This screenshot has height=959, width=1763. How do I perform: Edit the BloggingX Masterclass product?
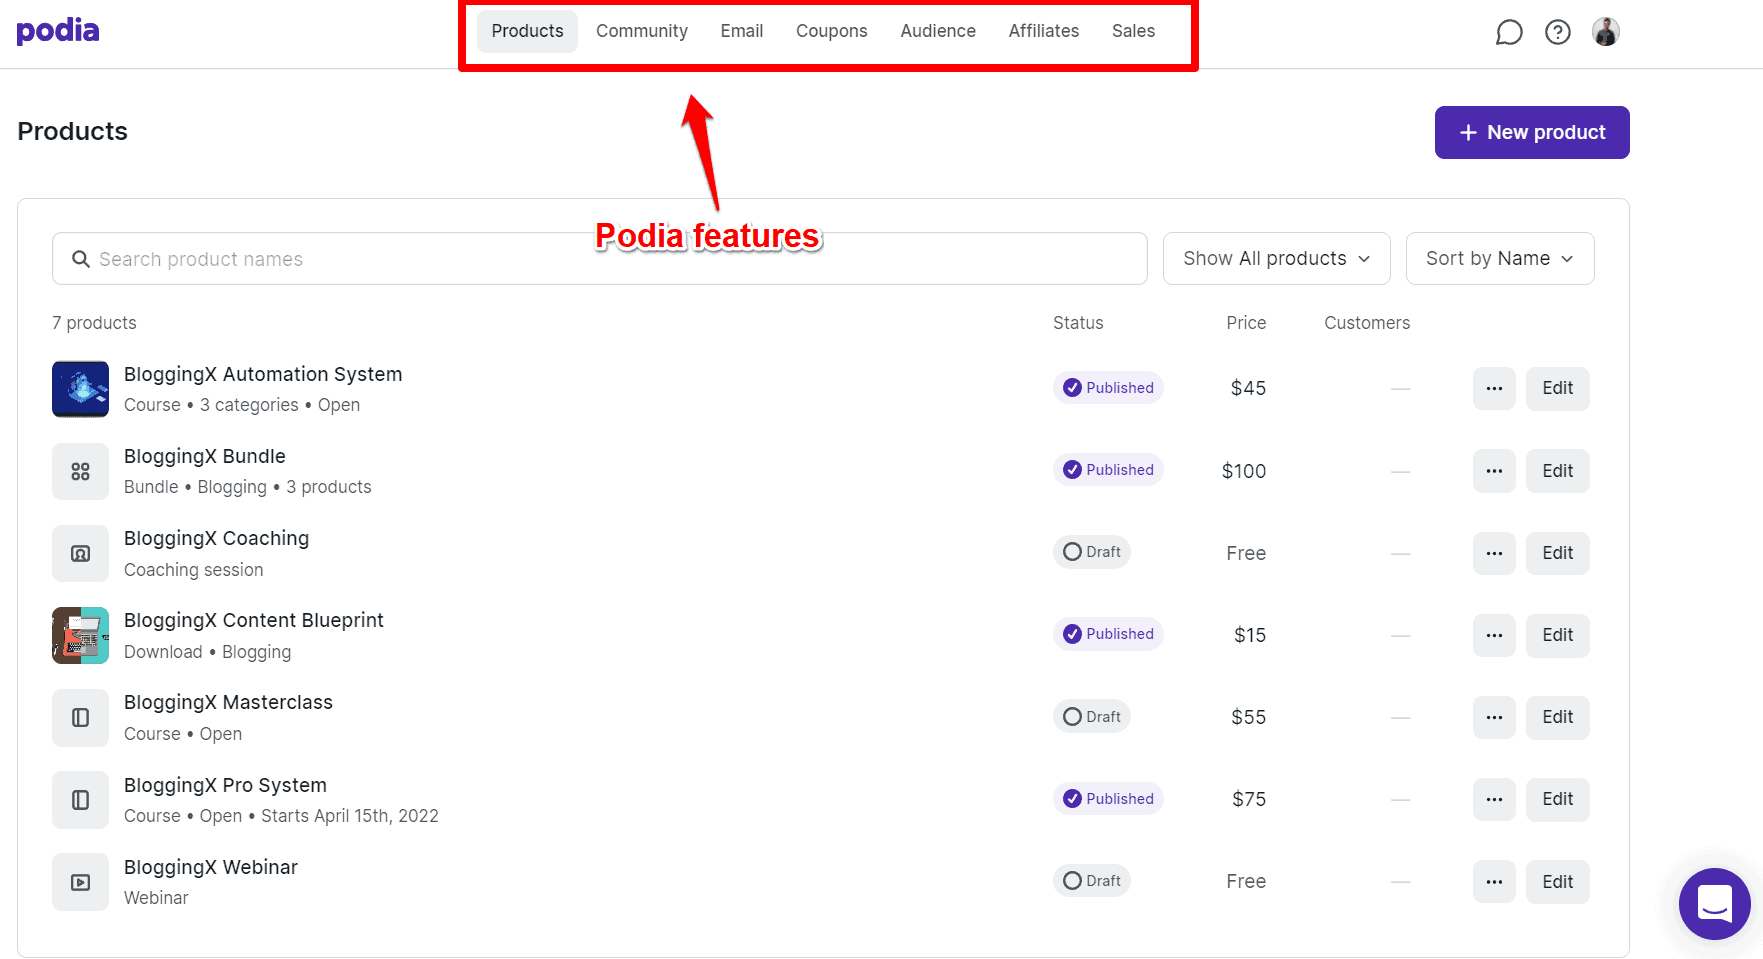(x=1558, y=717)
